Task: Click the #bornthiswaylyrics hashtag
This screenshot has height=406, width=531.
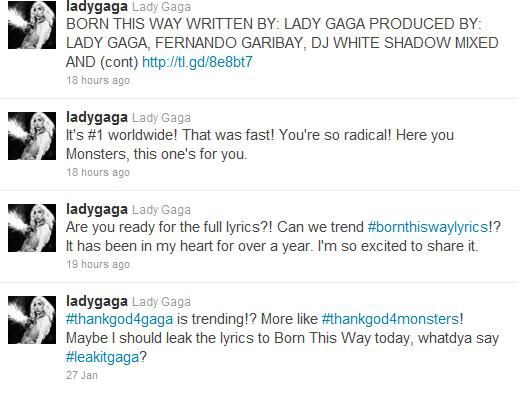Action: tap(428, 227)
